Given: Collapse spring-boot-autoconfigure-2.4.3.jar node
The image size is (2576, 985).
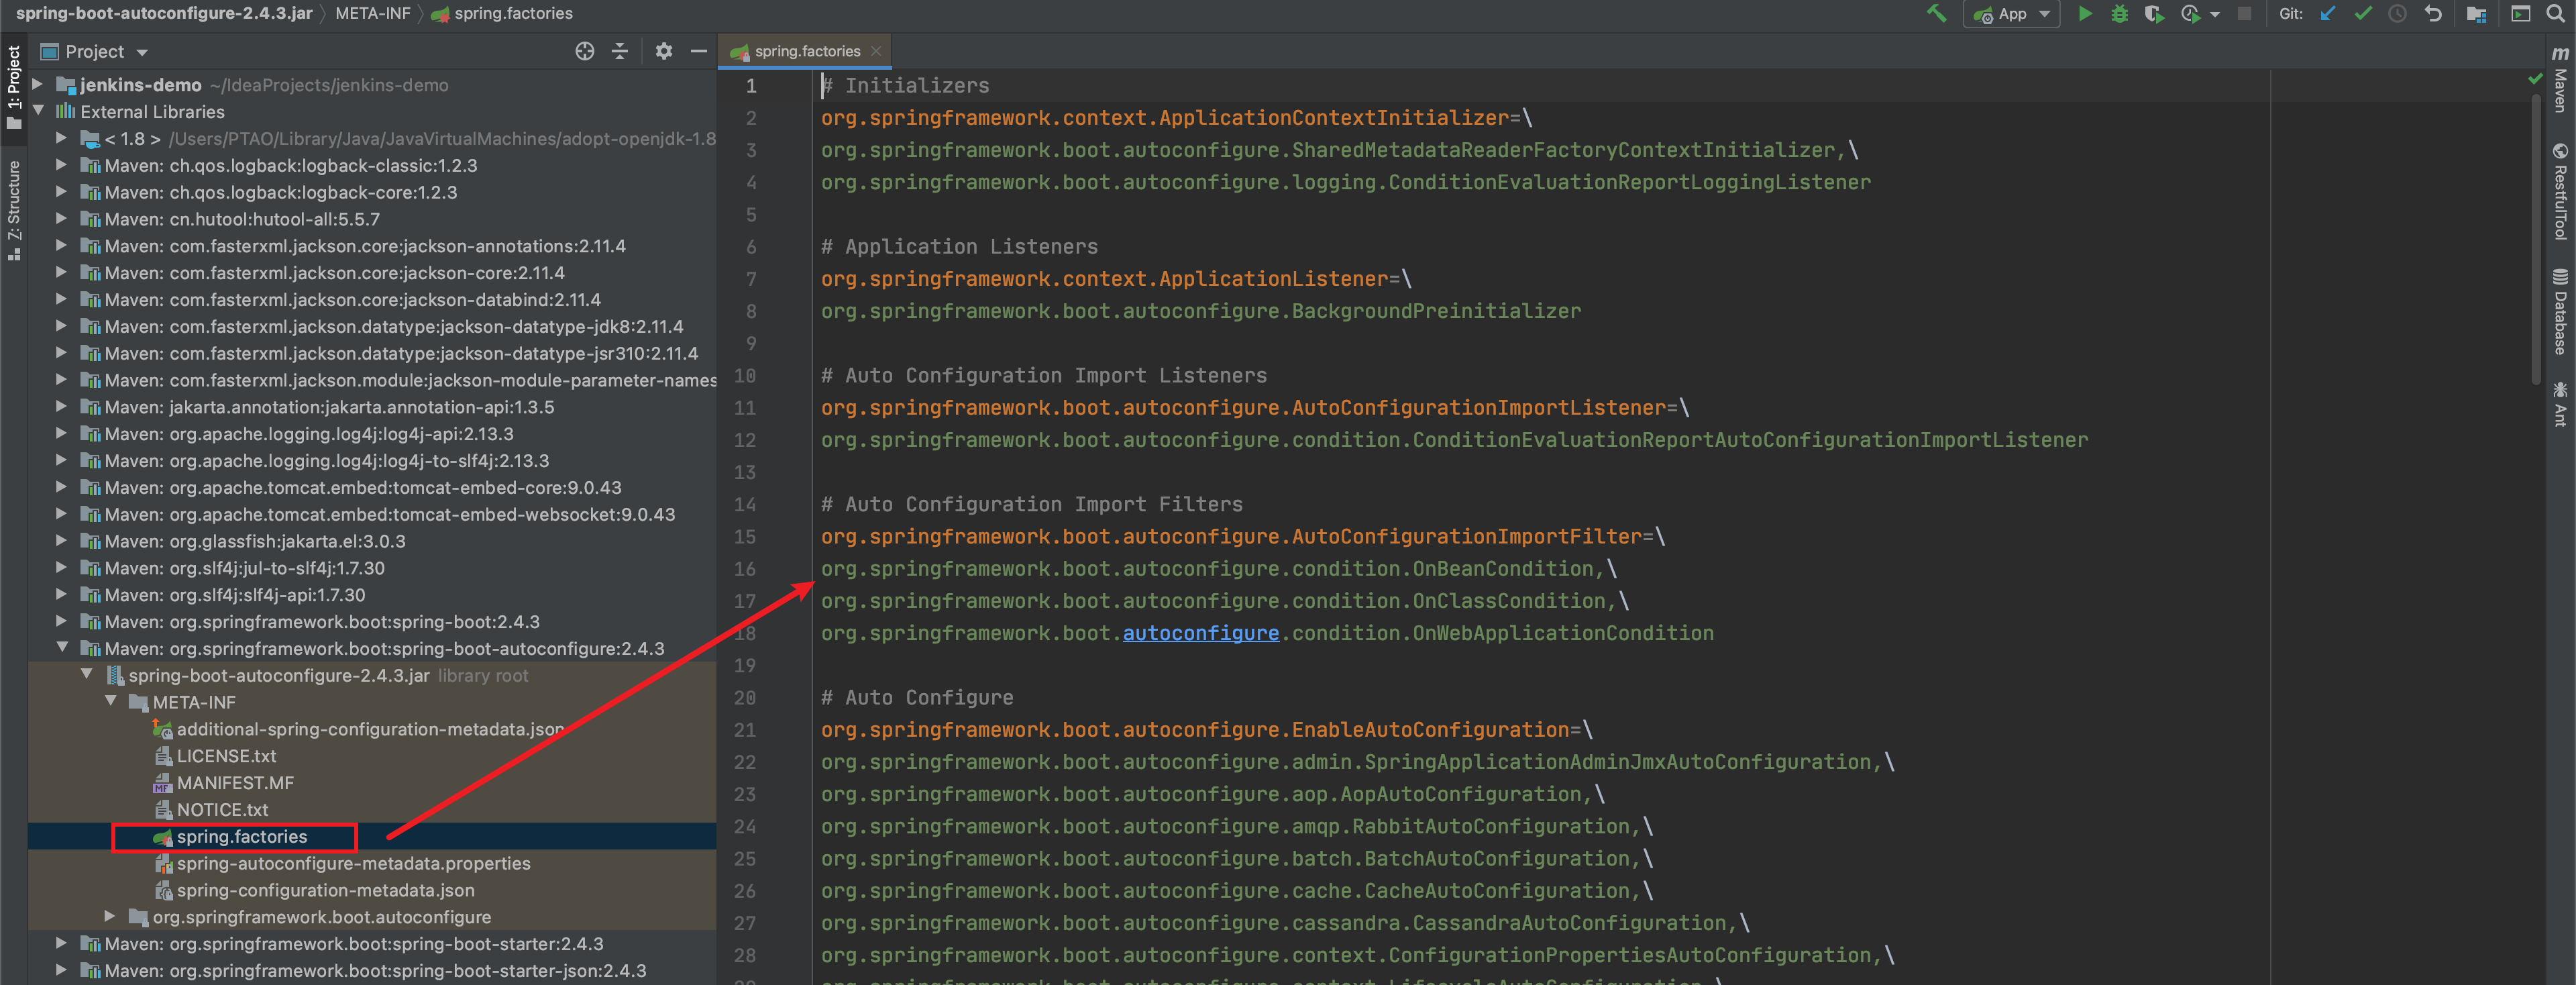Looking at the screenshot, I should [x=86, y=675].
